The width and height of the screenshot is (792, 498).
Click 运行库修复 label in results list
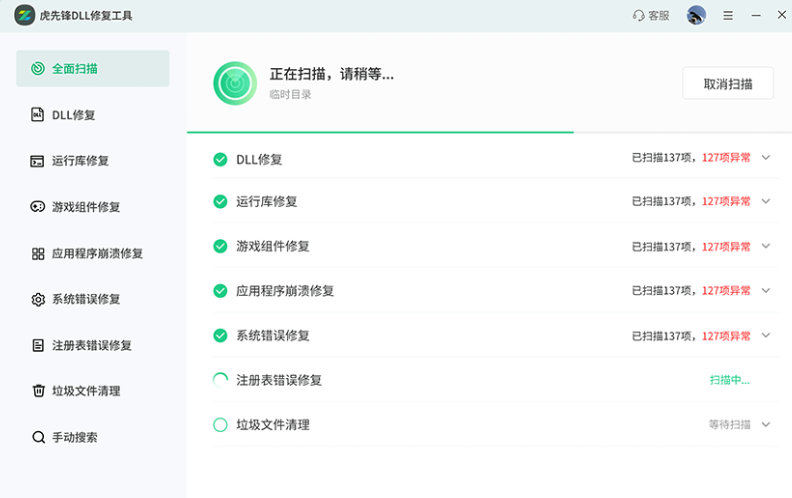tap(267, 202)
